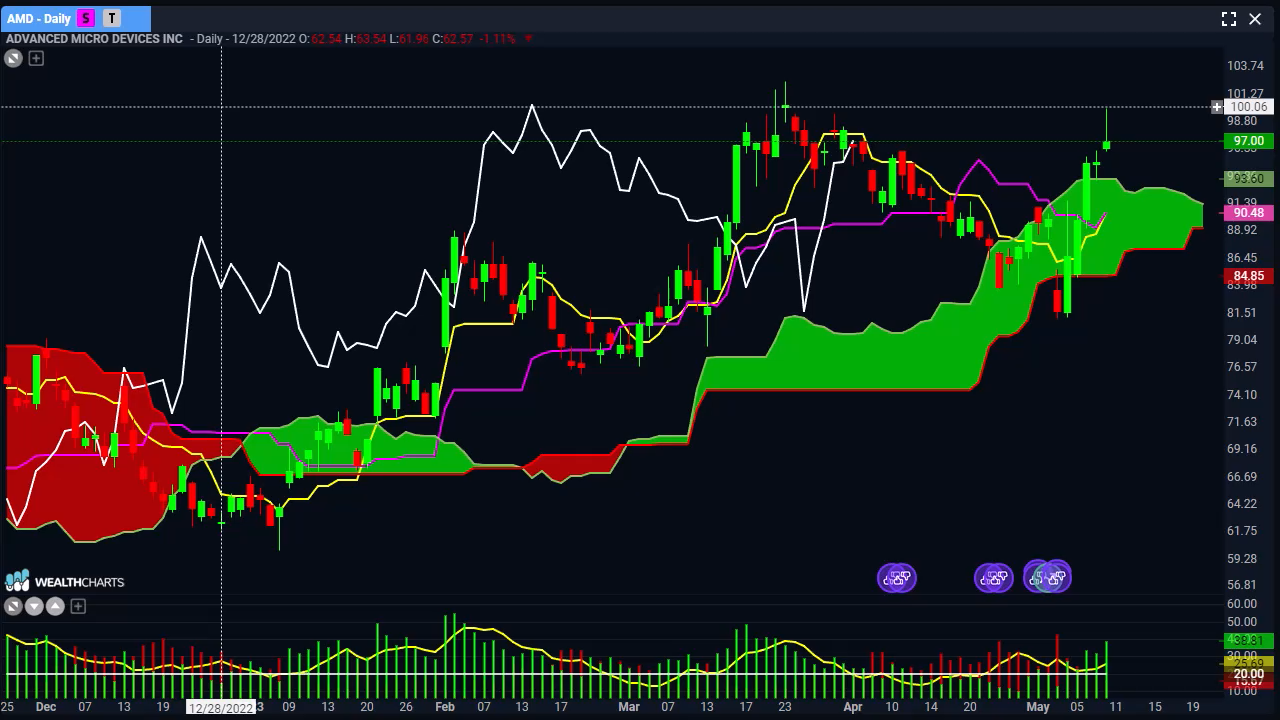Click the gray T badge on AMD tab

112,18
